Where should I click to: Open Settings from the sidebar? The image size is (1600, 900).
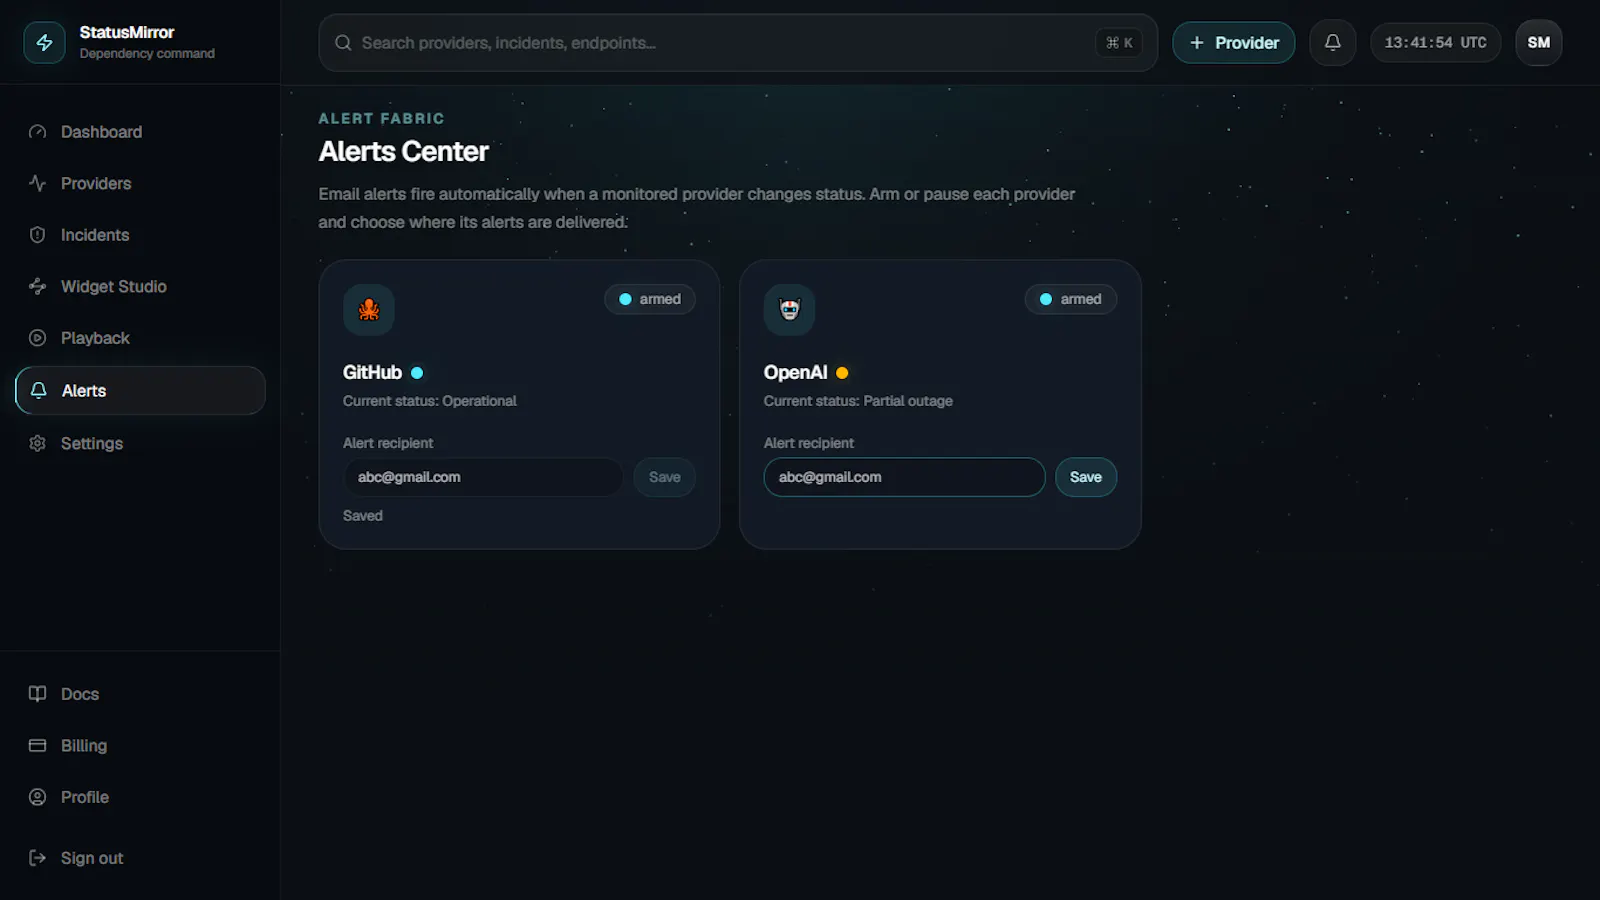140,443
